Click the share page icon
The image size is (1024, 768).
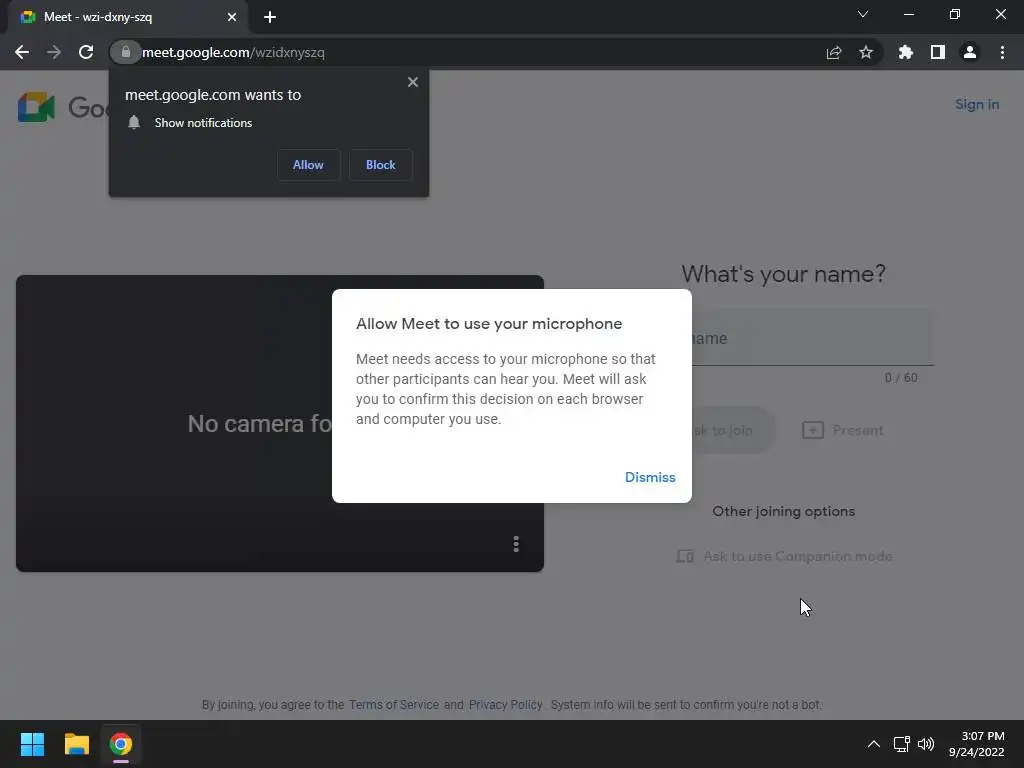(x=833, y=52)
